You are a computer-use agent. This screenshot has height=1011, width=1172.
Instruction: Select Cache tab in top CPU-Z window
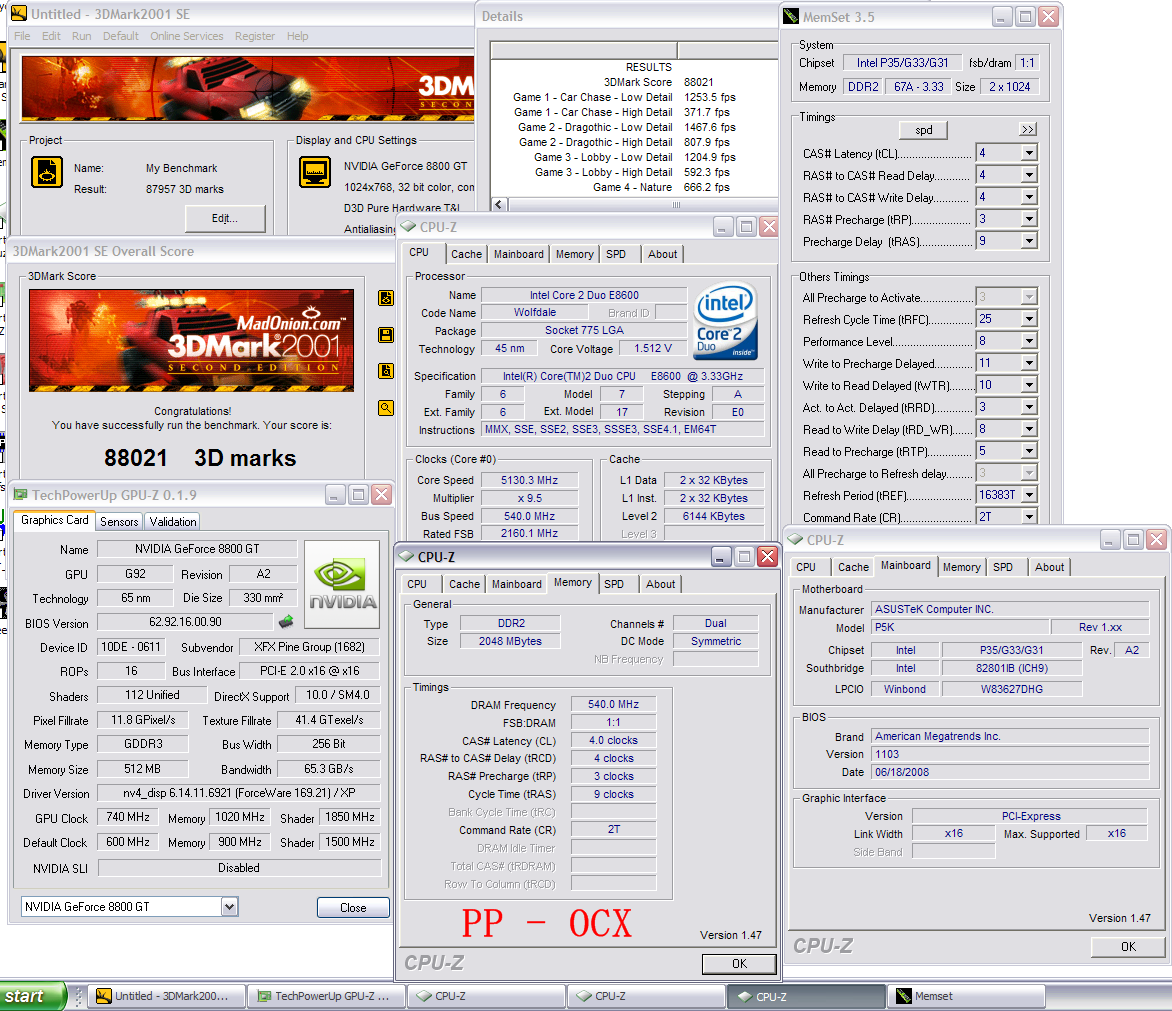coord(466,254)
